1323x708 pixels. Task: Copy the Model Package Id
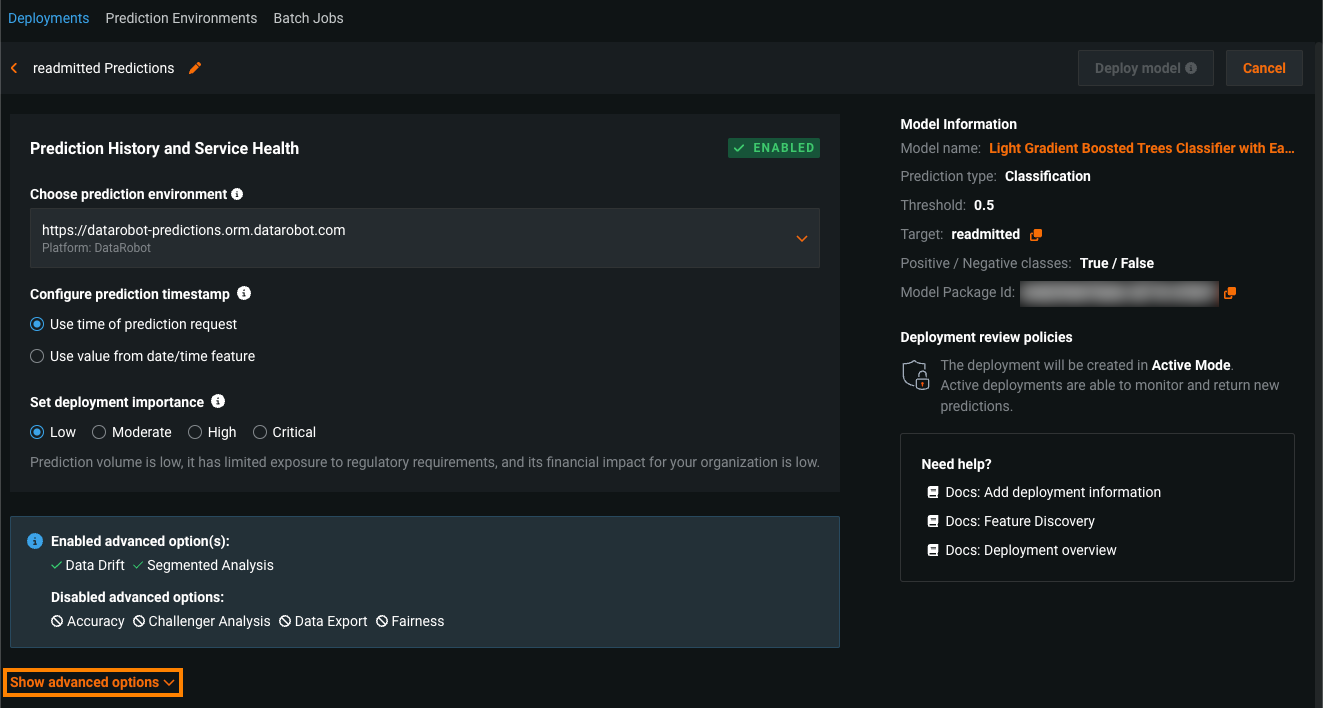(x=1230, y=293)
